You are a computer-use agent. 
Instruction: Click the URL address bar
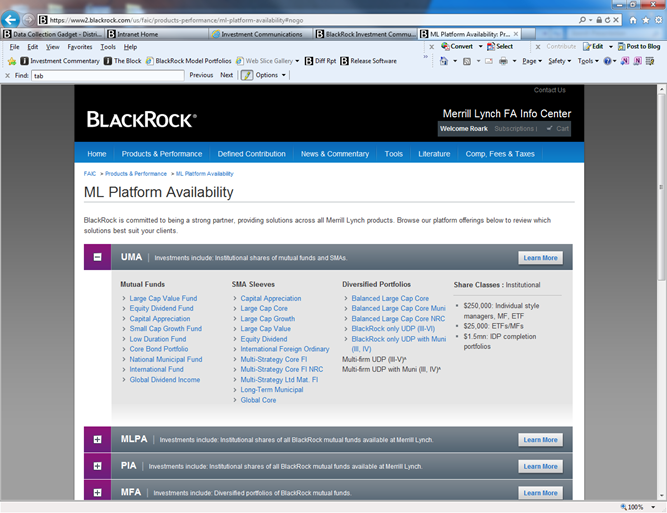coord(308,20)
